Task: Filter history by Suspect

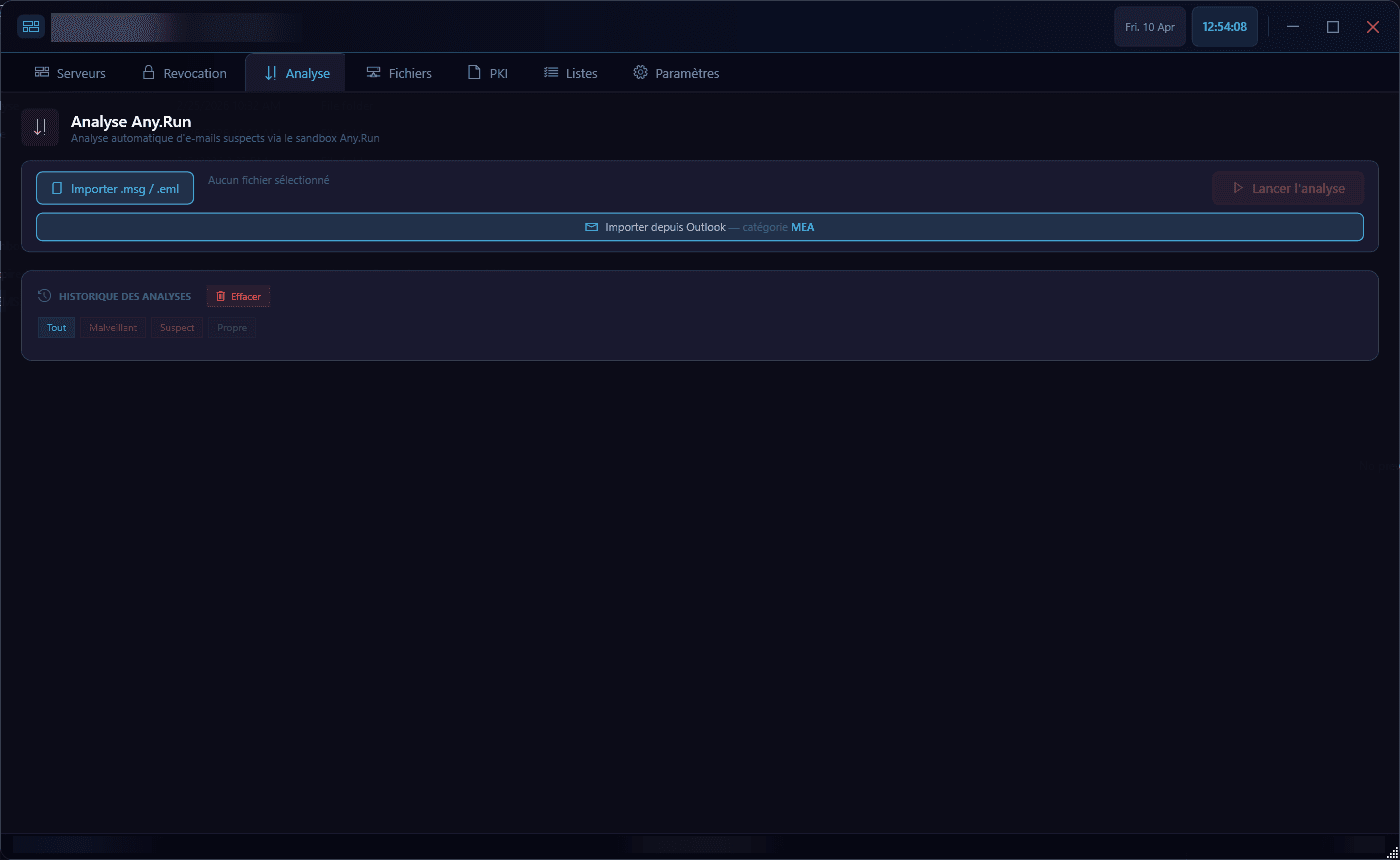Action: tap(177, 328)
